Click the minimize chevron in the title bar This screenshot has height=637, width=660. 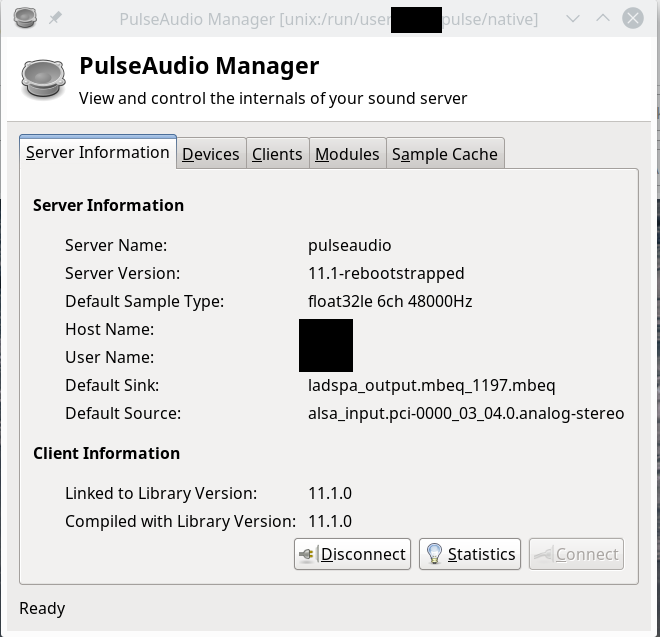coord(573,19)
